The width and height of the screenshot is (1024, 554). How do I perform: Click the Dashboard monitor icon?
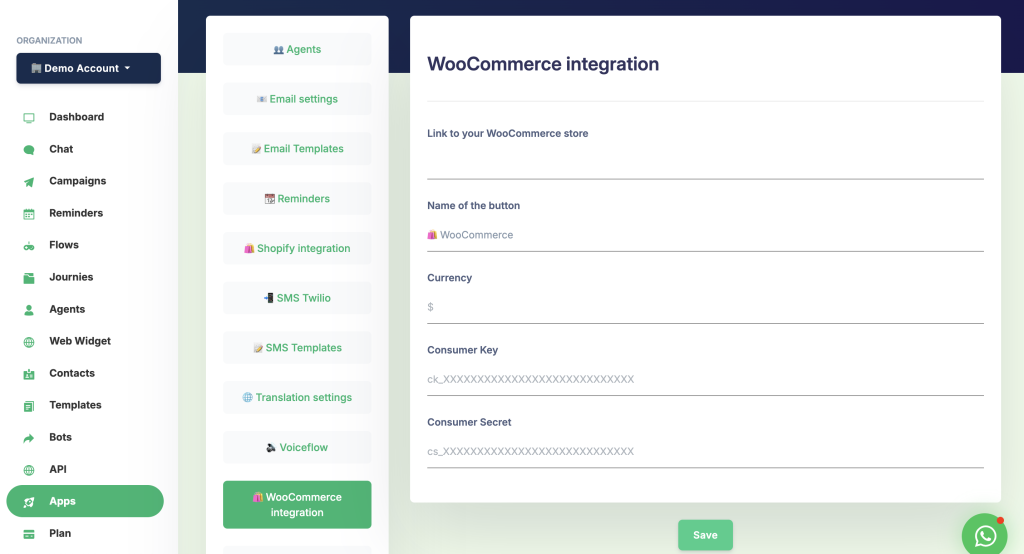coord(29,118)
